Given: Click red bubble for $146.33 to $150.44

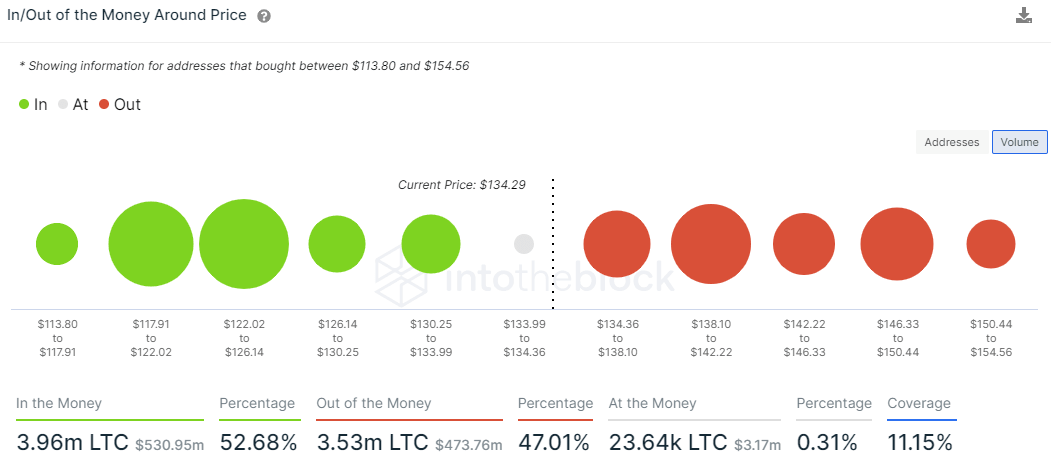Looking at the screenshot, I should tap(897, 244).
